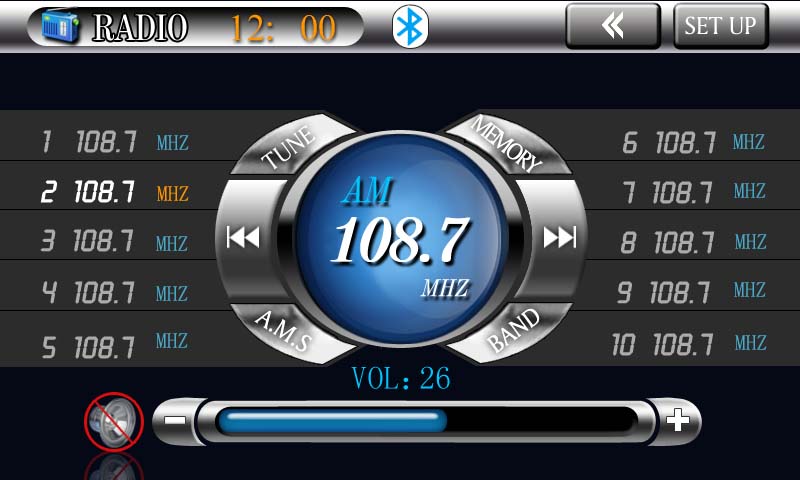Skip to previous station with rewind button
Image resolution: width=800 pixels, height=480 pixels.
click(243, 237)
